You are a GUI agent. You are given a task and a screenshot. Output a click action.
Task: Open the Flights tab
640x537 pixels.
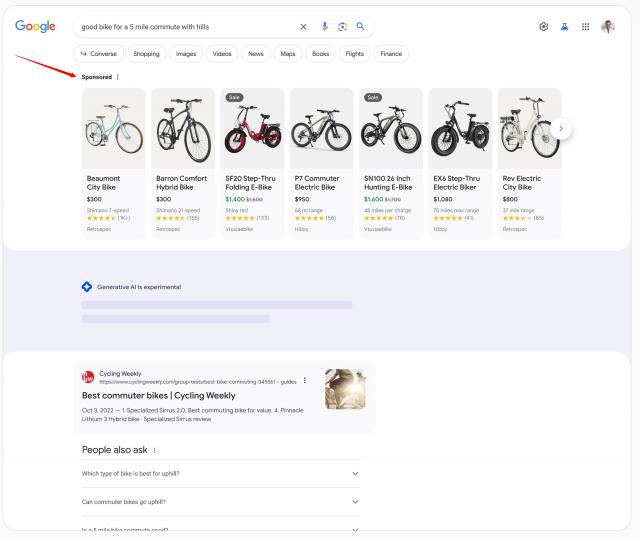click(x=355, y=54)
